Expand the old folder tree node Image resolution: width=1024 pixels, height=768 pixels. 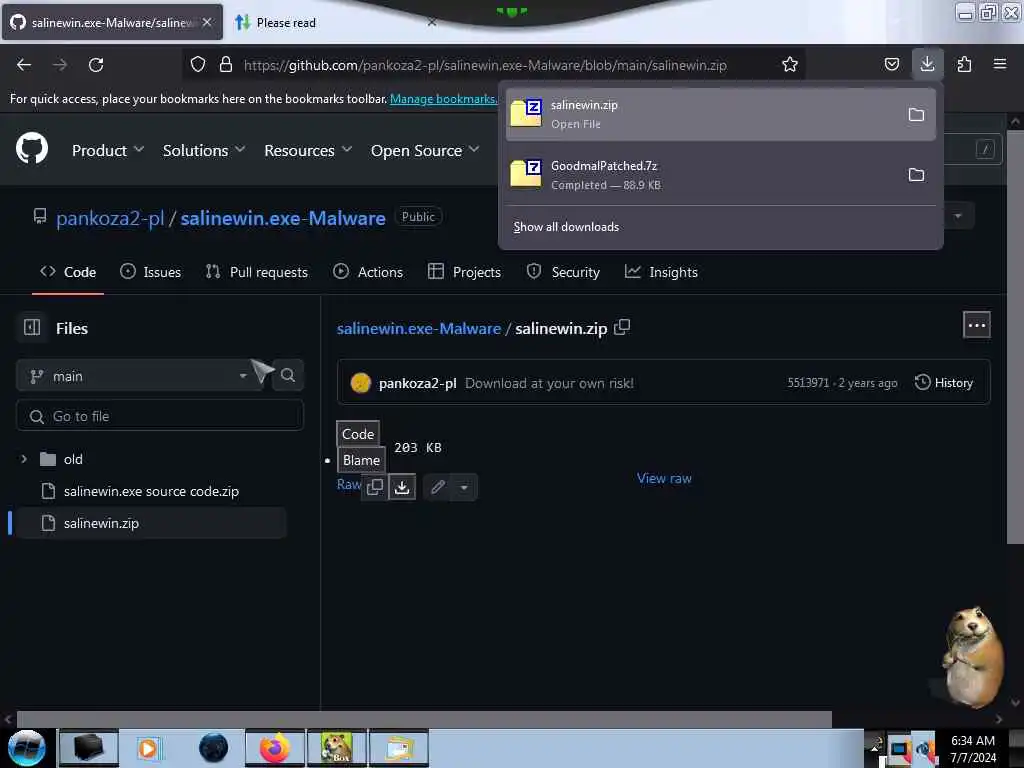24,459
